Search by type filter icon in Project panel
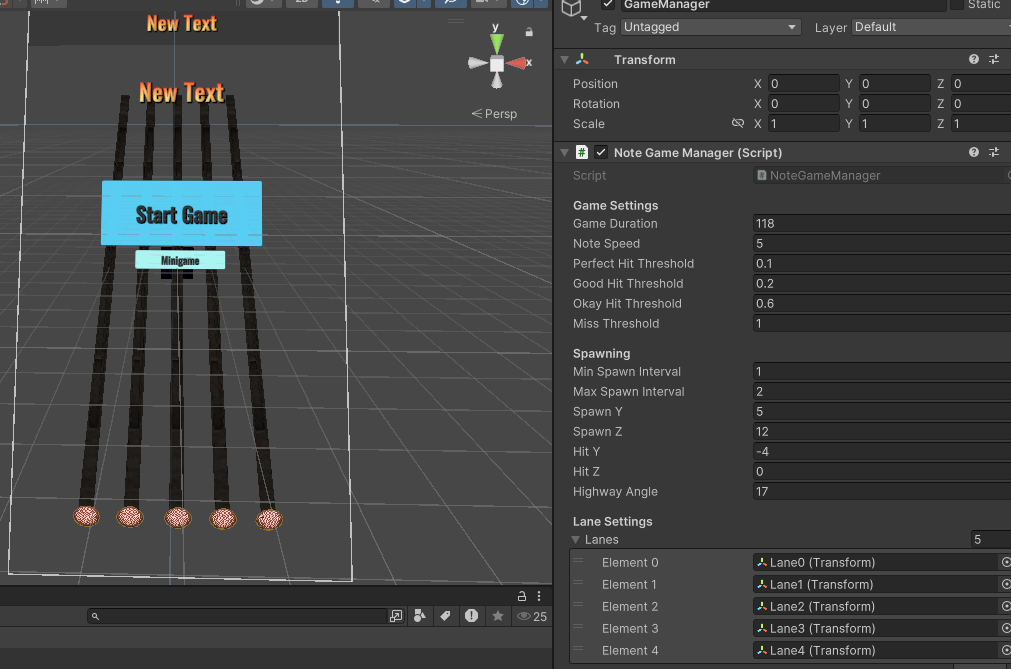Image resolution: width=1011 pixels, height=669 pixels. (419, 616)
